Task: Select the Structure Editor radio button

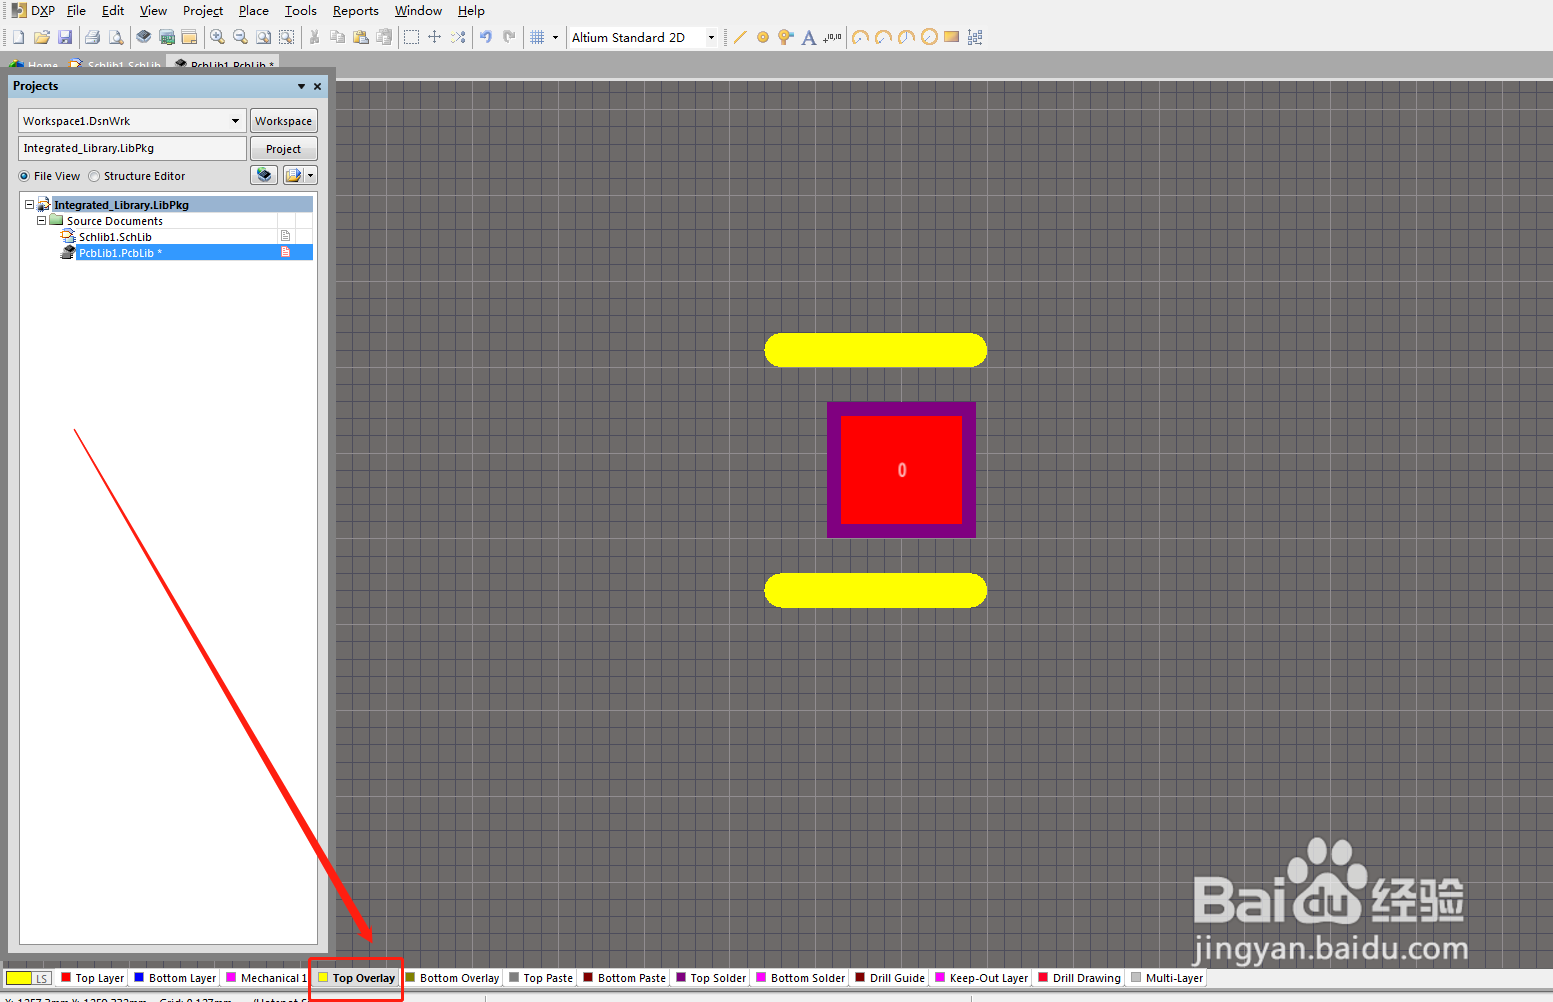Action: 94,176
